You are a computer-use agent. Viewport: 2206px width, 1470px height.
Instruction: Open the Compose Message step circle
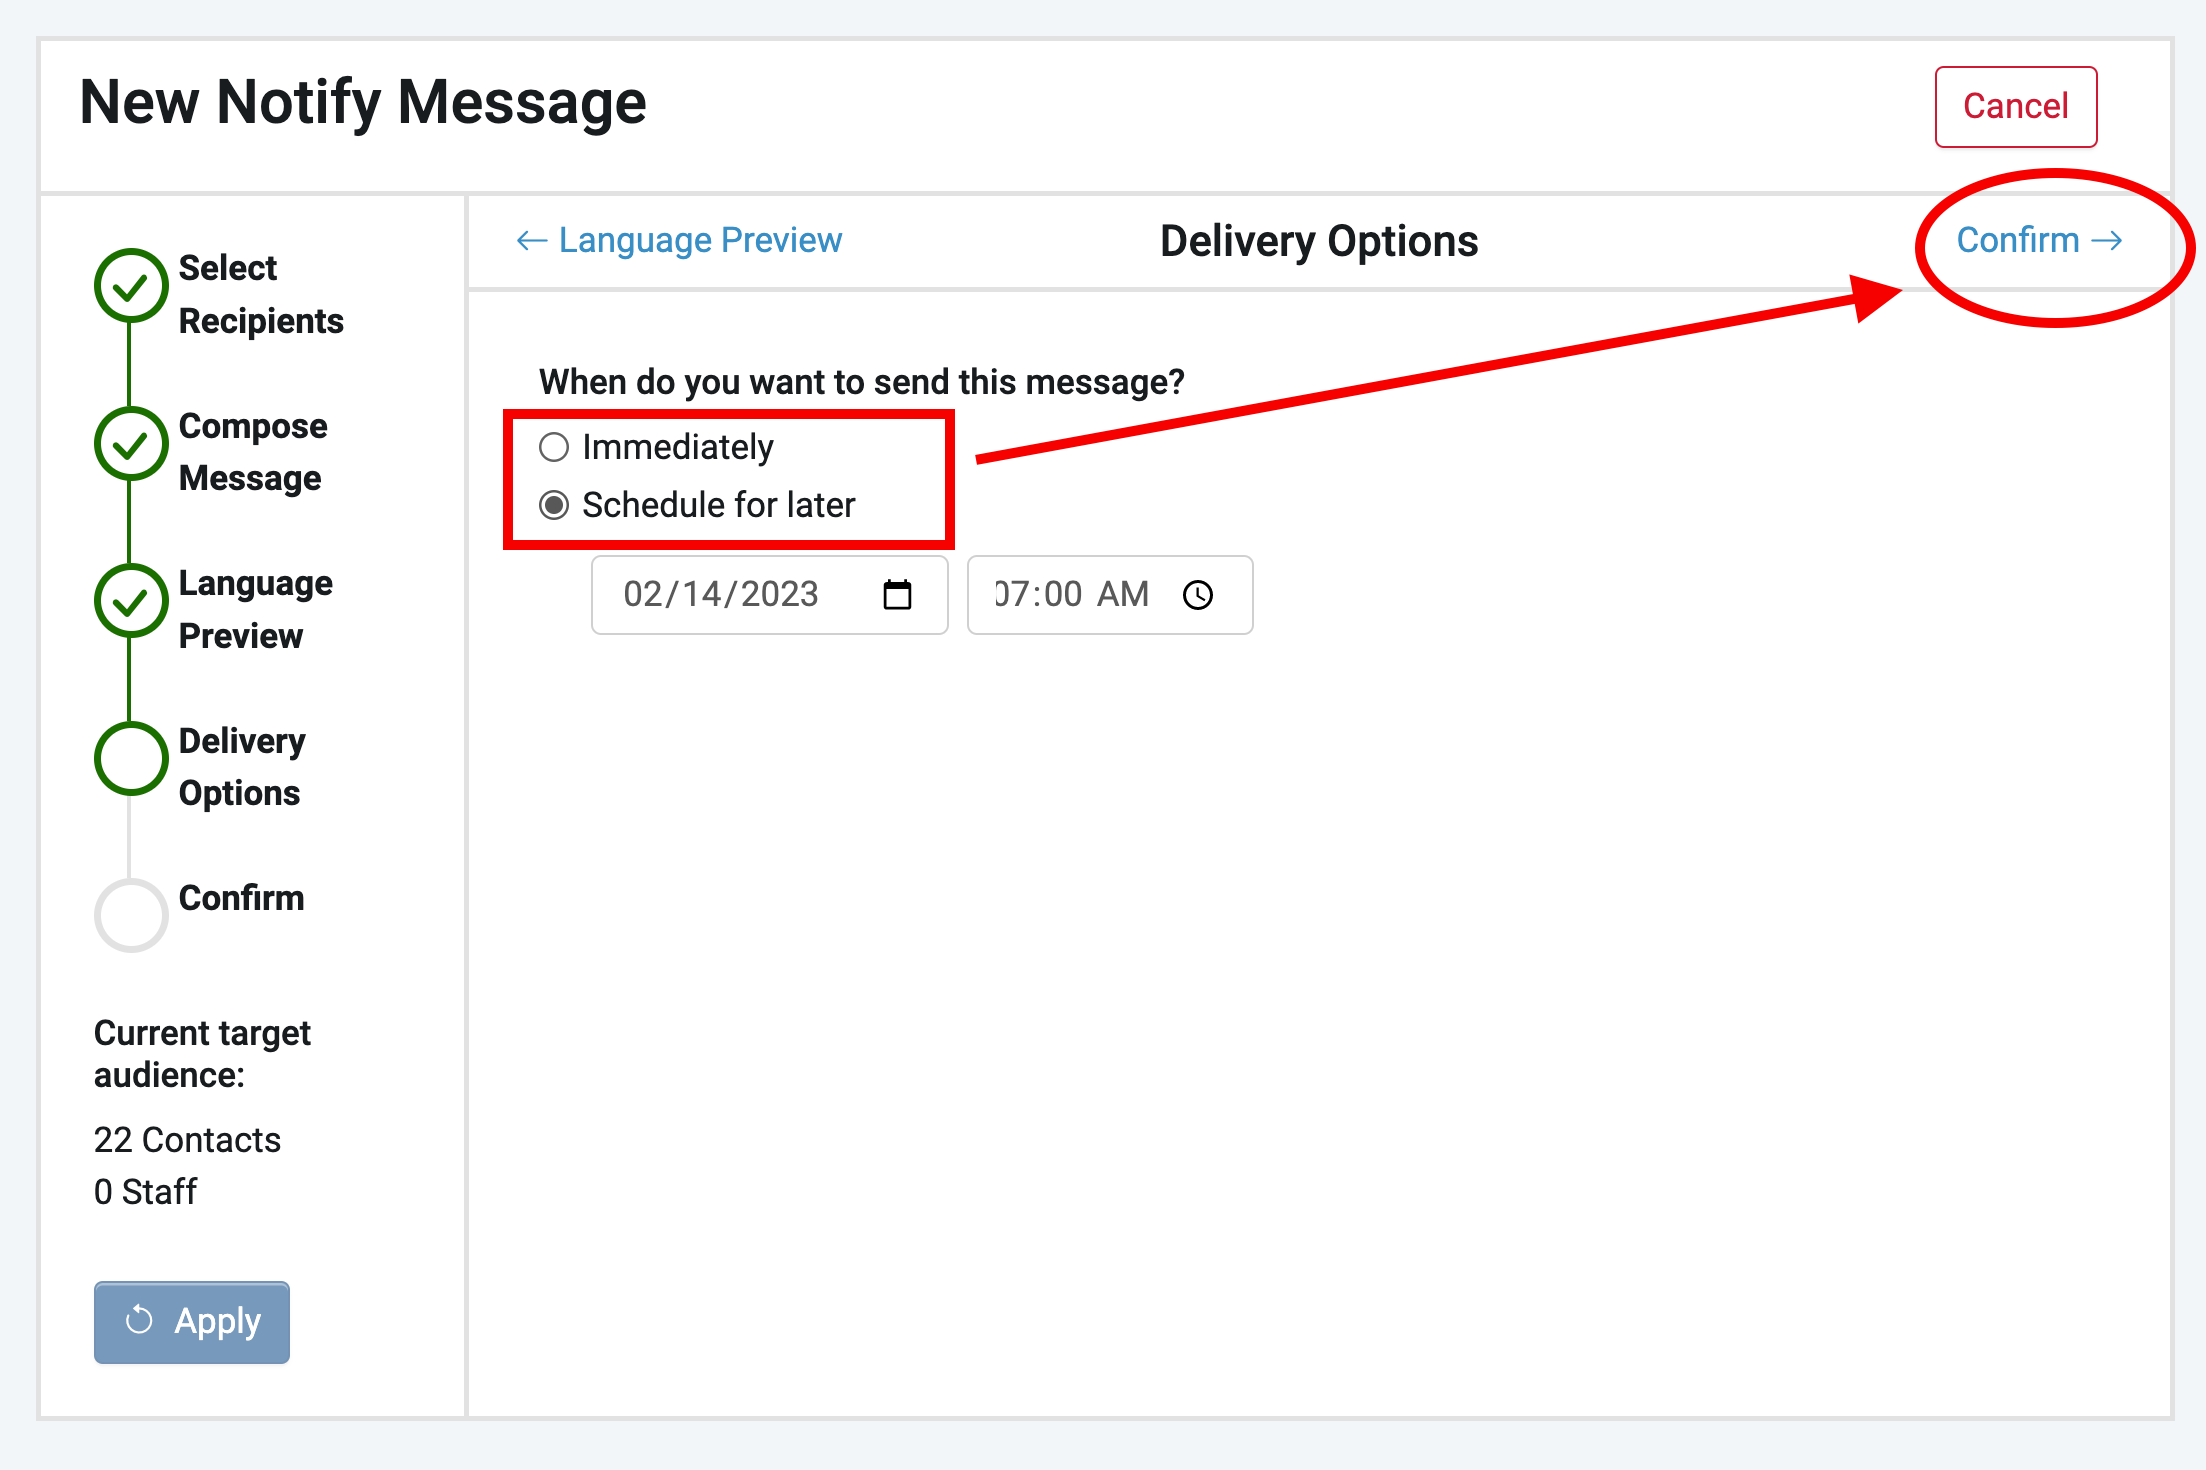click(x=131, y=444)
